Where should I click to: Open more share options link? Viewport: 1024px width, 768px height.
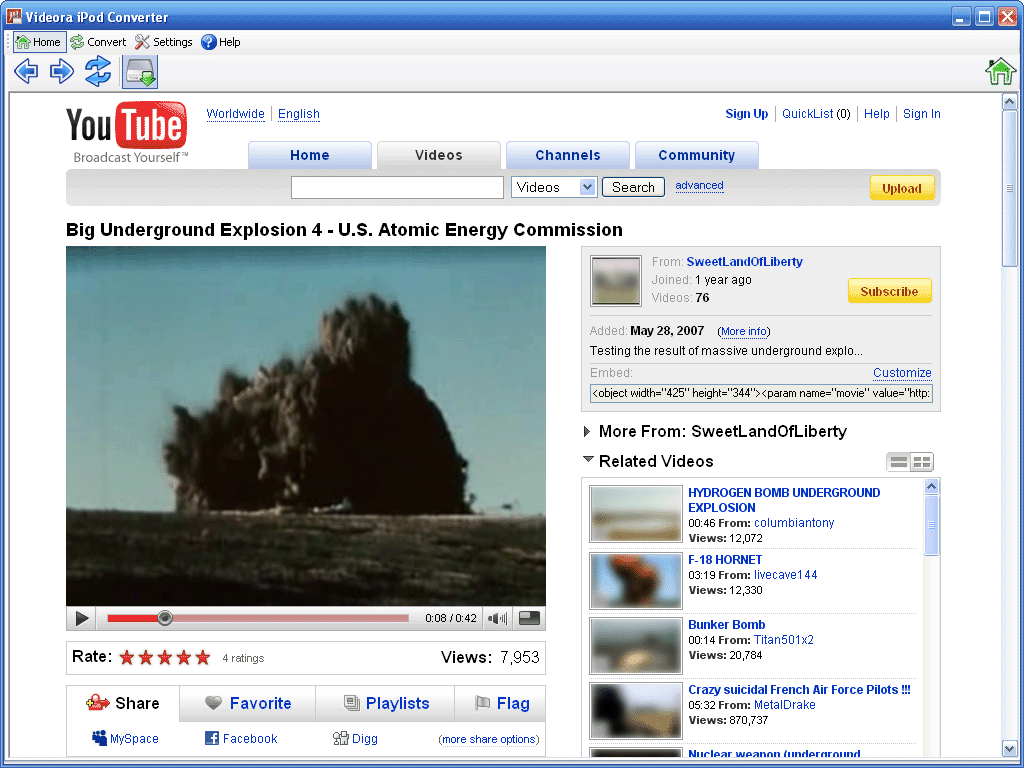pos(489,739)
